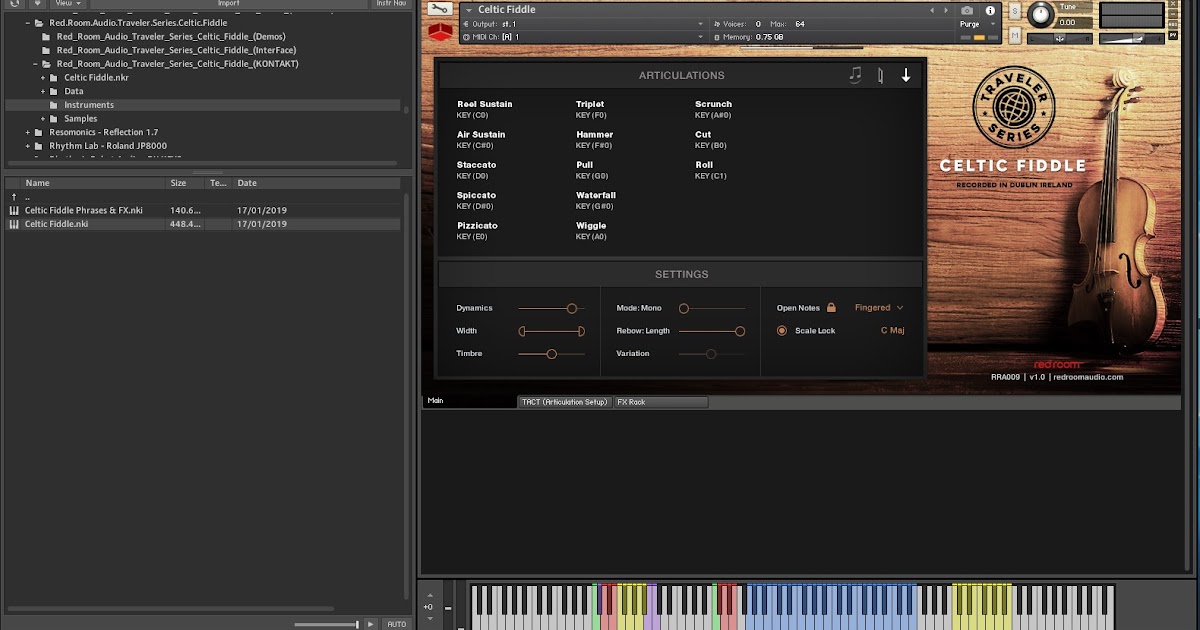Open the instrument edit wrench icon
The height and width of the screenshot is (630, 1200).
(x=439, y=9)
